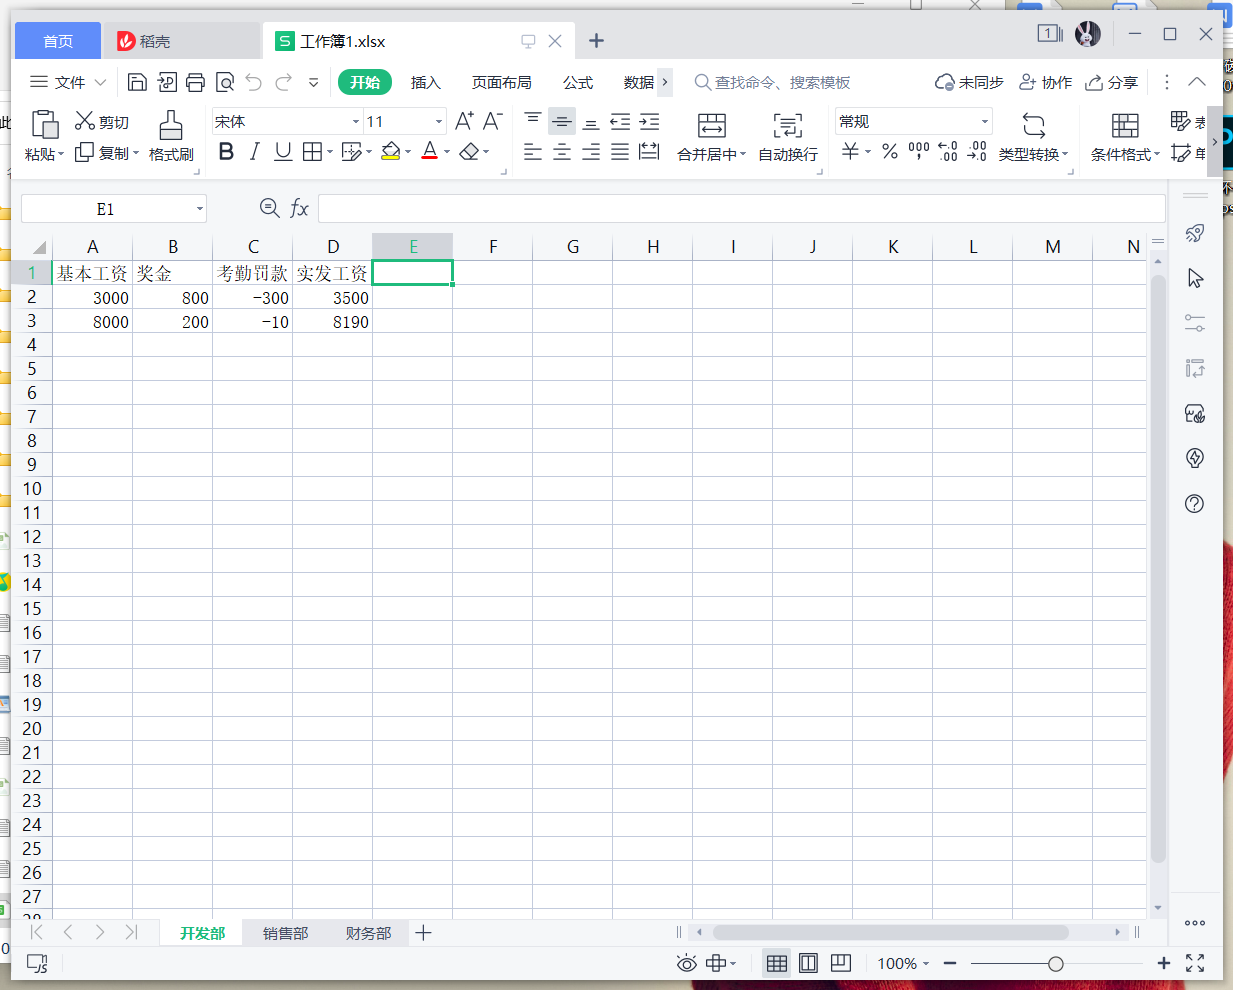This screenshot has height=990, width=1233.
Task: Open the 插入 ribbon tab
Action: 425,82
